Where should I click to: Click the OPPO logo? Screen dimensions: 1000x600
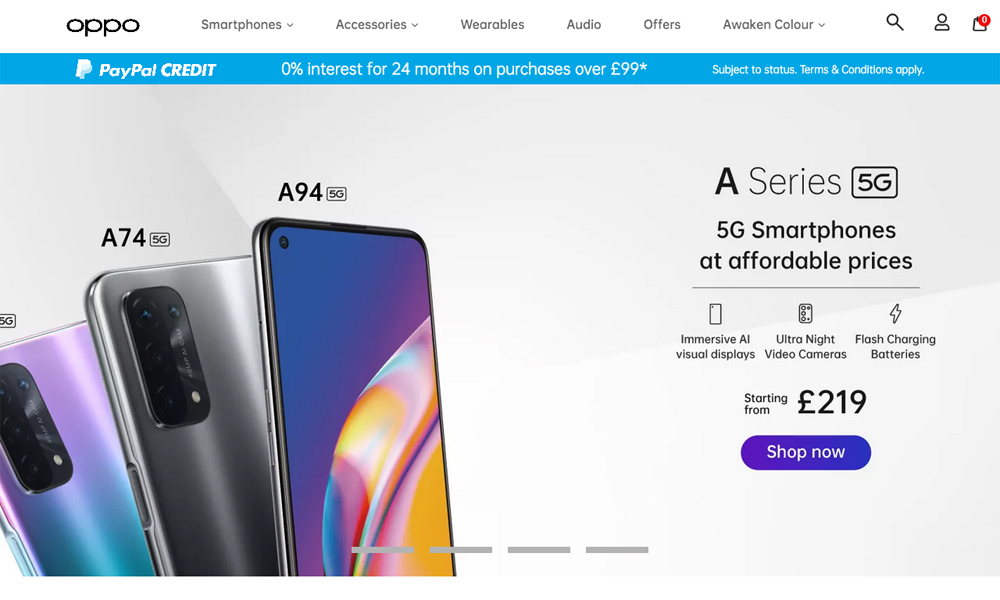103,26
